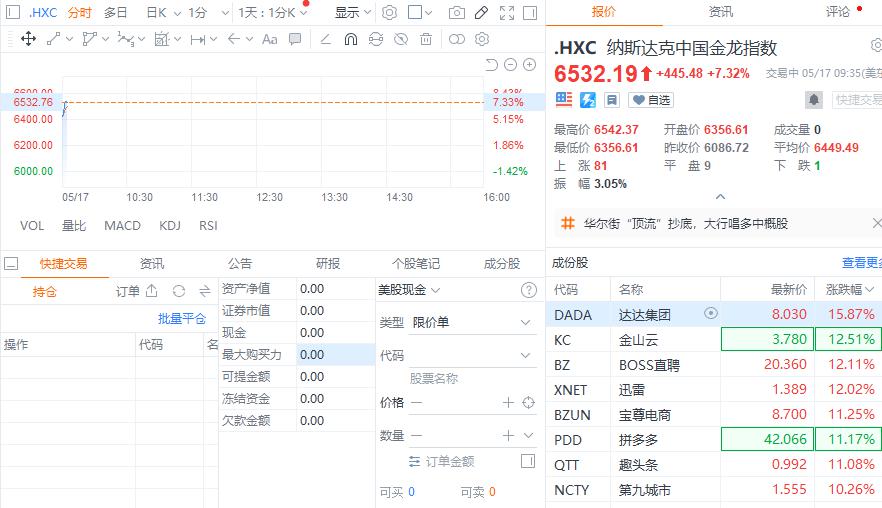Image resolution: width=882 pixels, height=508 pixels.
Task: Zoom in chart with plus circle
Action: pyautogui.click(x=529, y=65)
